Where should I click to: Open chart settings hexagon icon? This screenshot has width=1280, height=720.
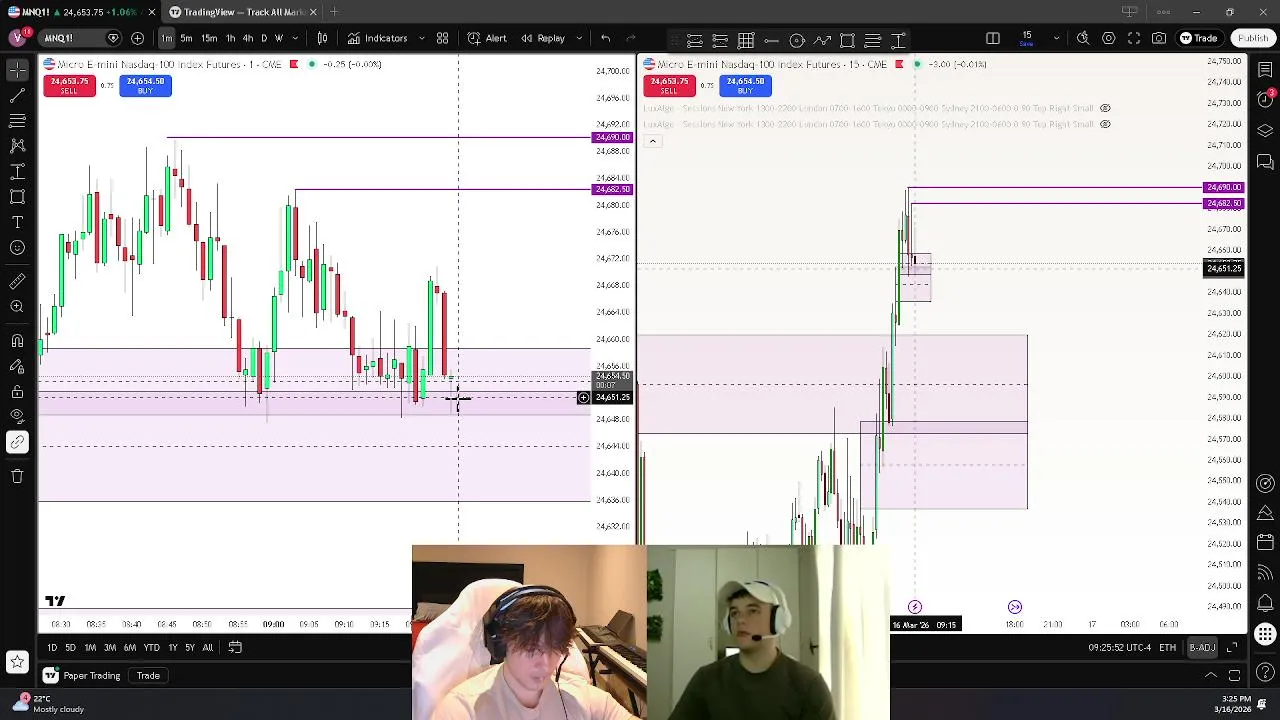[1109, 38]
